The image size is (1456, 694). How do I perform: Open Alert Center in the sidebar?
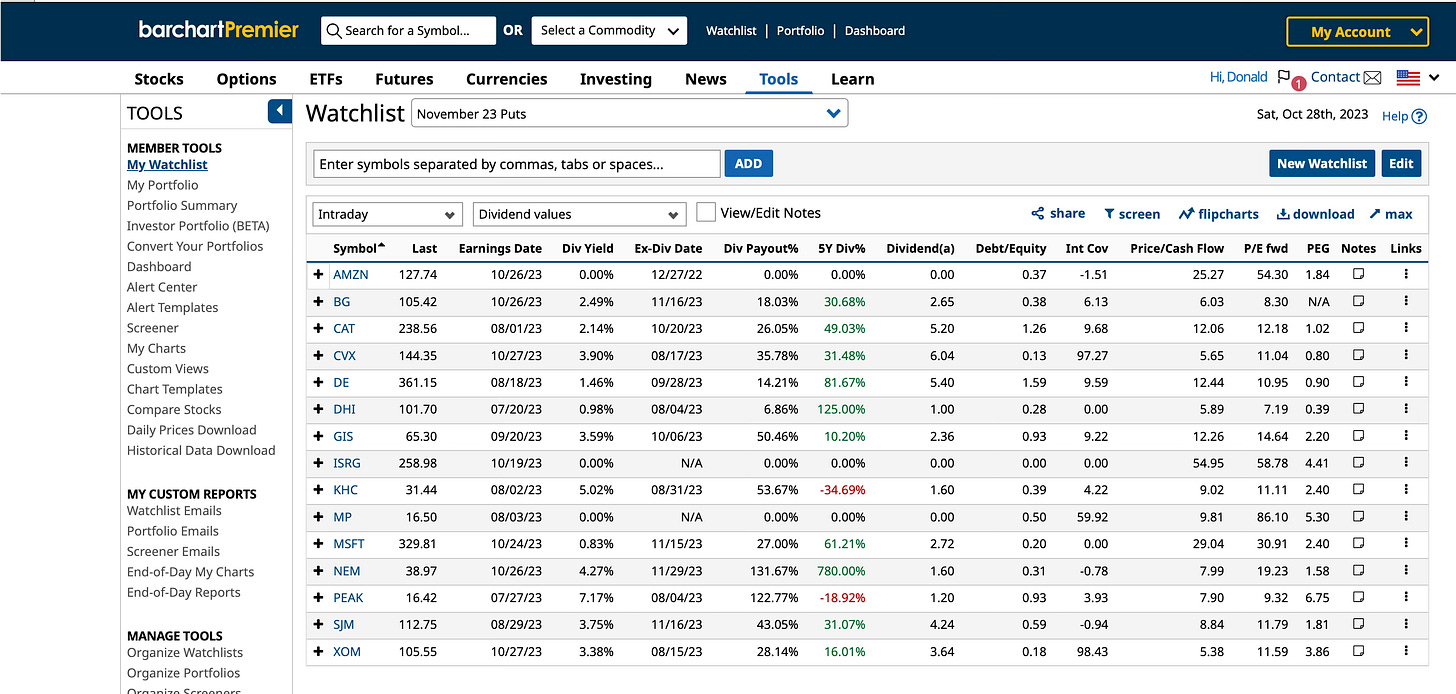click(x=162, y=287)
